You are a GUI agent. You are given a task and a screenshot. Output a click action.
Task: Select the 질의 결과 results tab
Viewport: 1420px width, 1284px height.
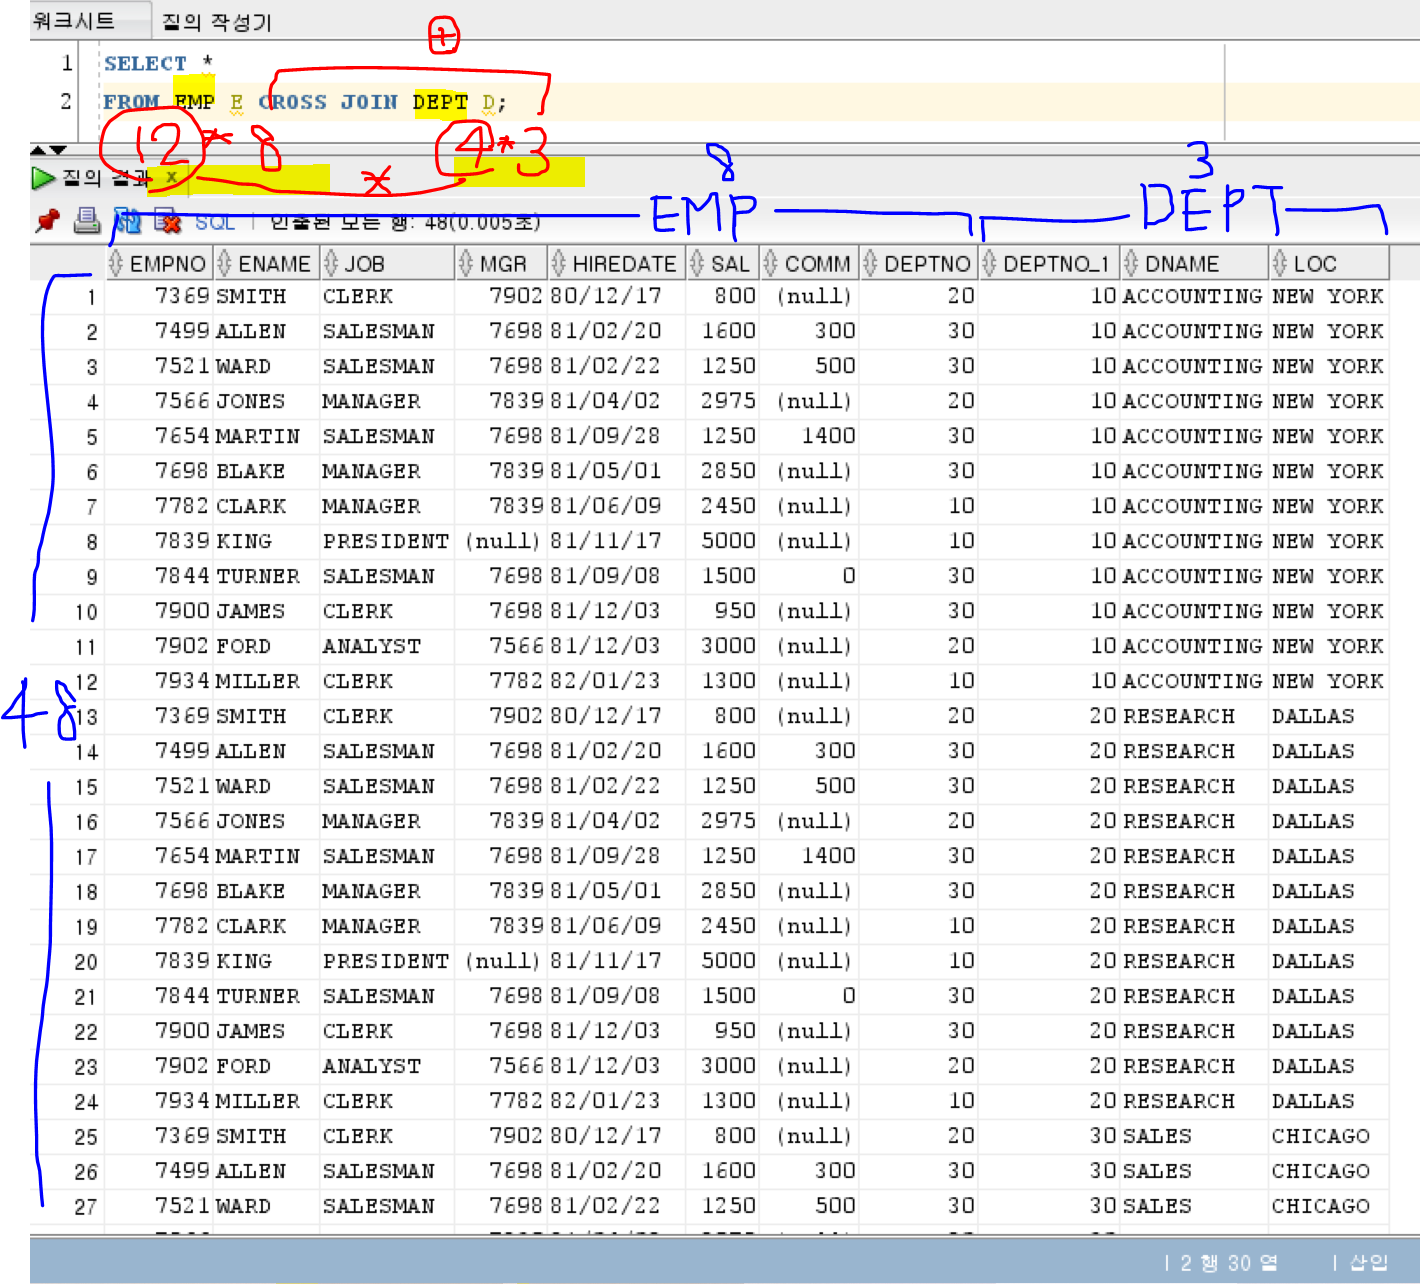105,178
